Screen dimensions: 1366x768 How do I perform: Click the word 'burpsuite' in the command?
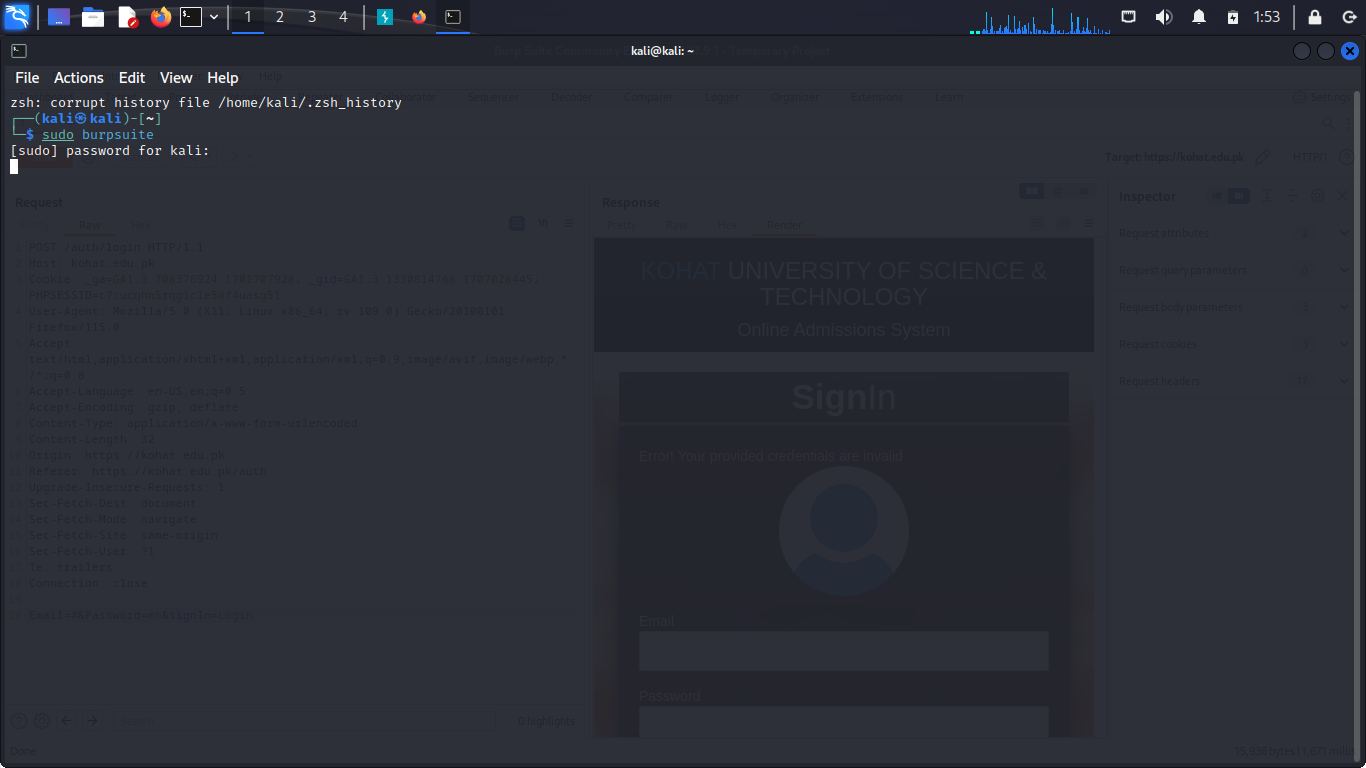pos(118,134)
